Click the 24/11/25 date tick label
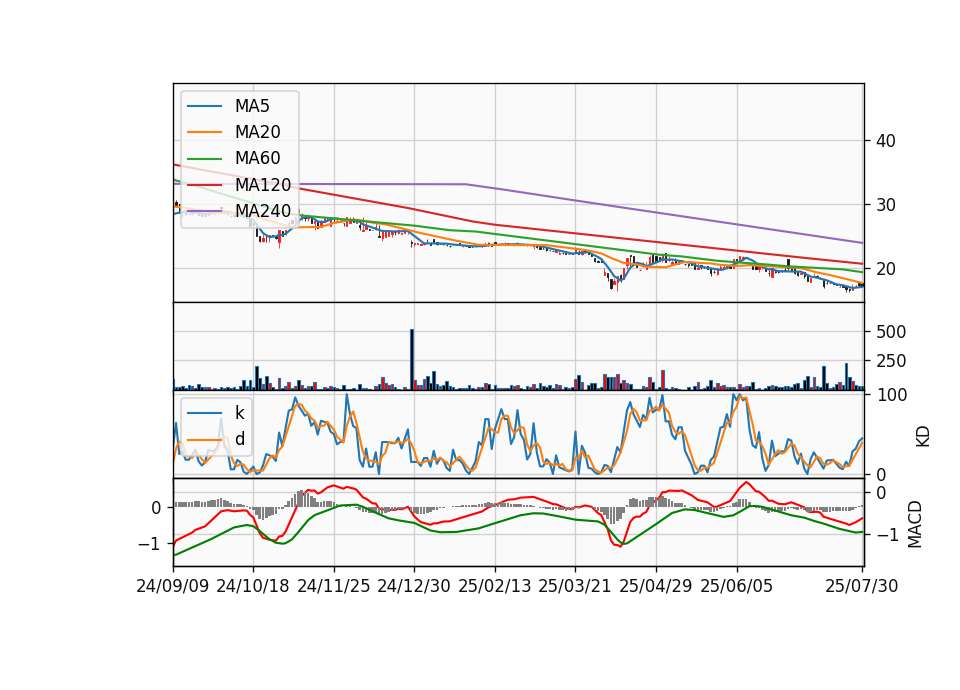The height and width of the screenshot is (690, 960). 334,586
